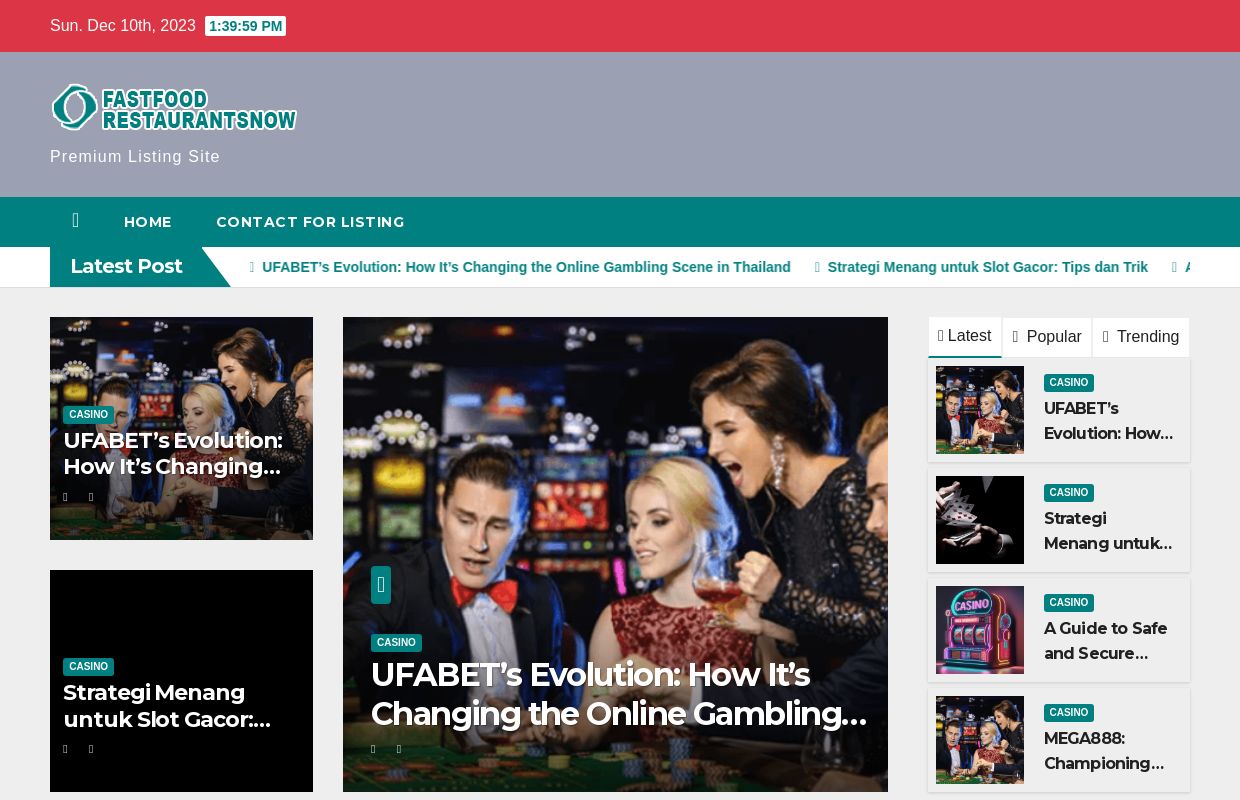The image size is (1240, 800).
Task: Open the HOME menu item
Action: click(148, 222)
